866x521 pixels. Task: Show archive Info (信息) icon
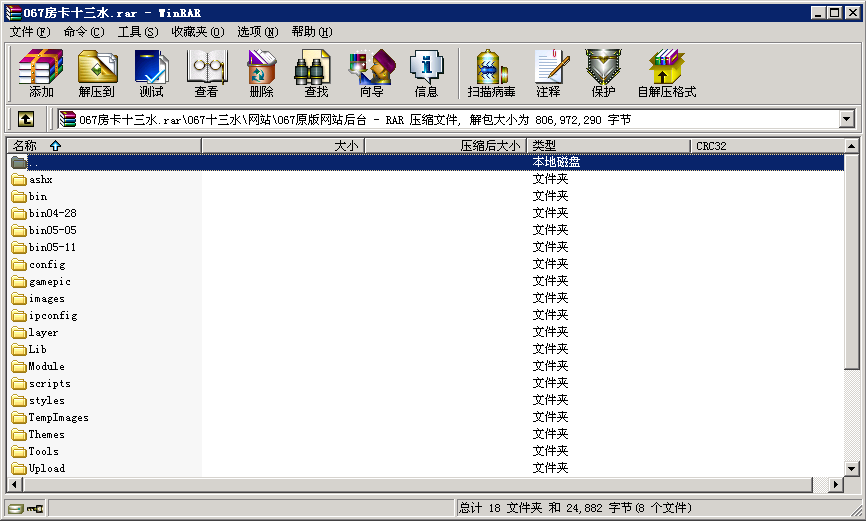click(426, 73)
